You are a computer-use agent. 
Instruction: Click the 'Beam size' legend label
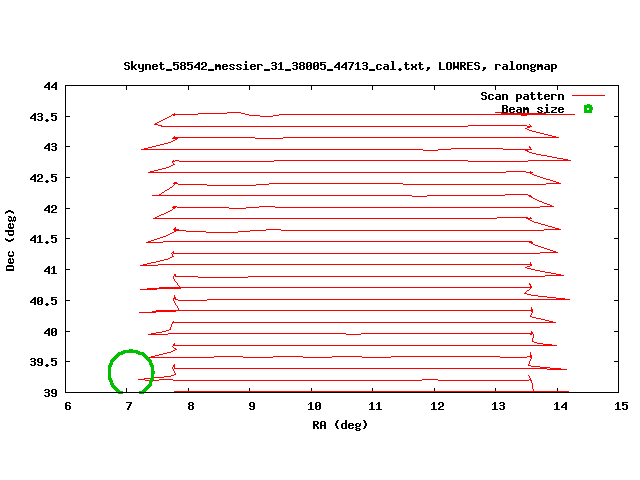pyautogui.click(x=533, y=109)
